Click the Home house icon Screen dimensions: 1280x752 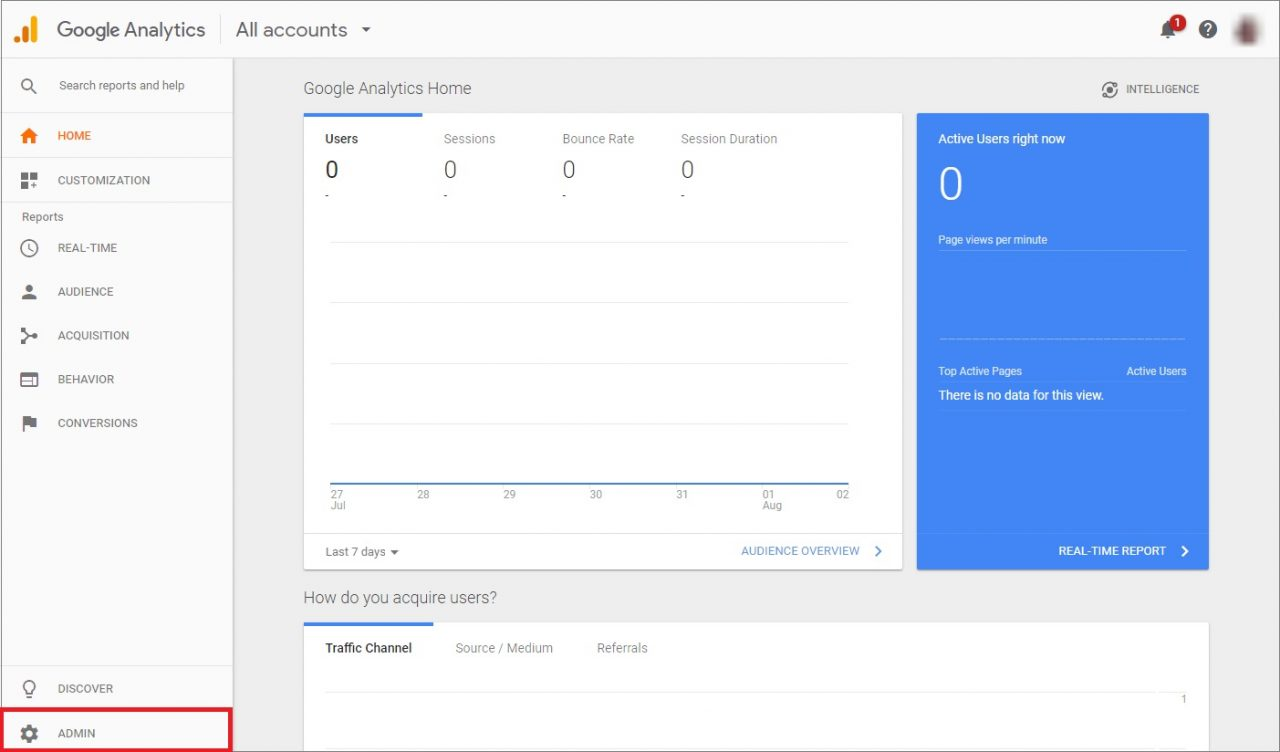coord(29,136)
